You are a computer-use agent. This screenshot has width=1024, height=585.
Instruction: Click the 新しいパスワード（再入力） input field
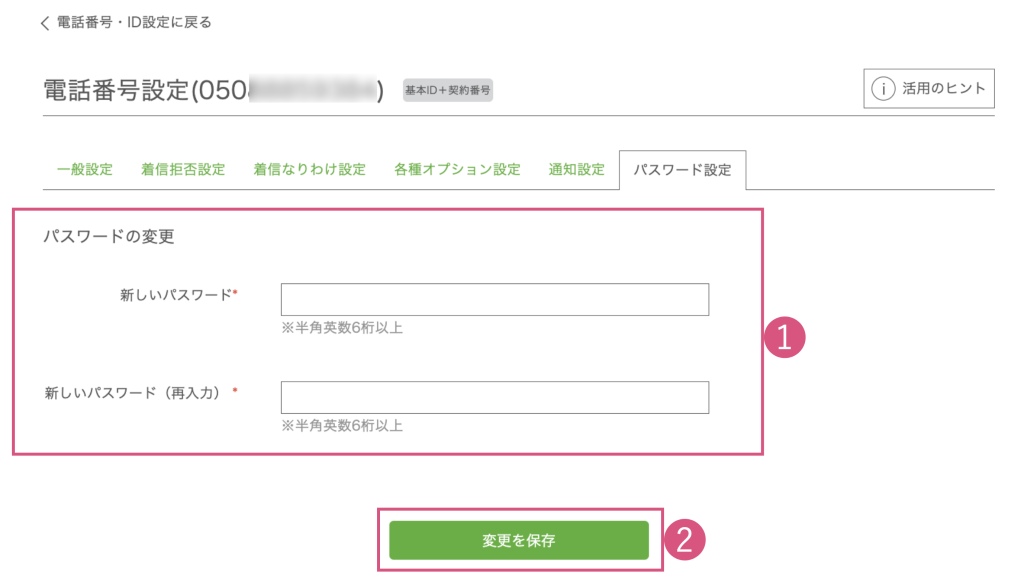[x=495, y=397]
